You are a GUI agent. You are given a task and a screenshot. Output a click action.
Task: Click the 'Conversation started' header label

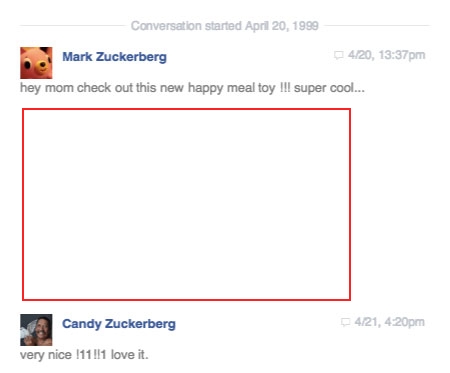(x=186, y=26)
